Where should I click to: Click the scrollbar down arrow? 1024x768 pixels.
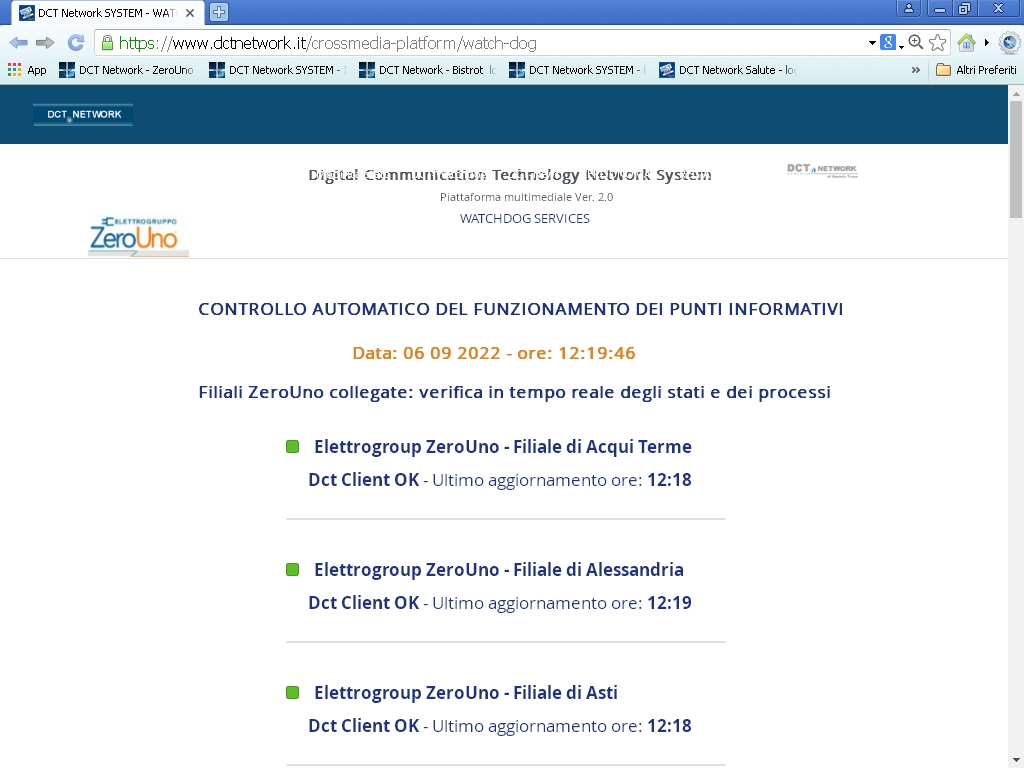click(x=1016, y=761)
